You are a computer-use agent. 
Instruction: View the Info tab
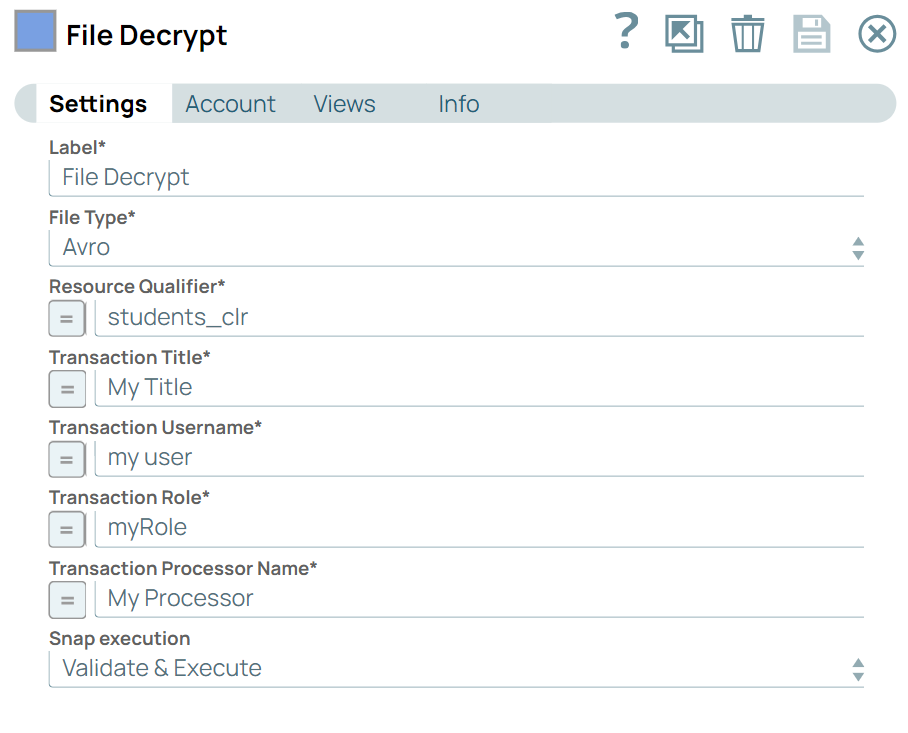click(458, 104)
